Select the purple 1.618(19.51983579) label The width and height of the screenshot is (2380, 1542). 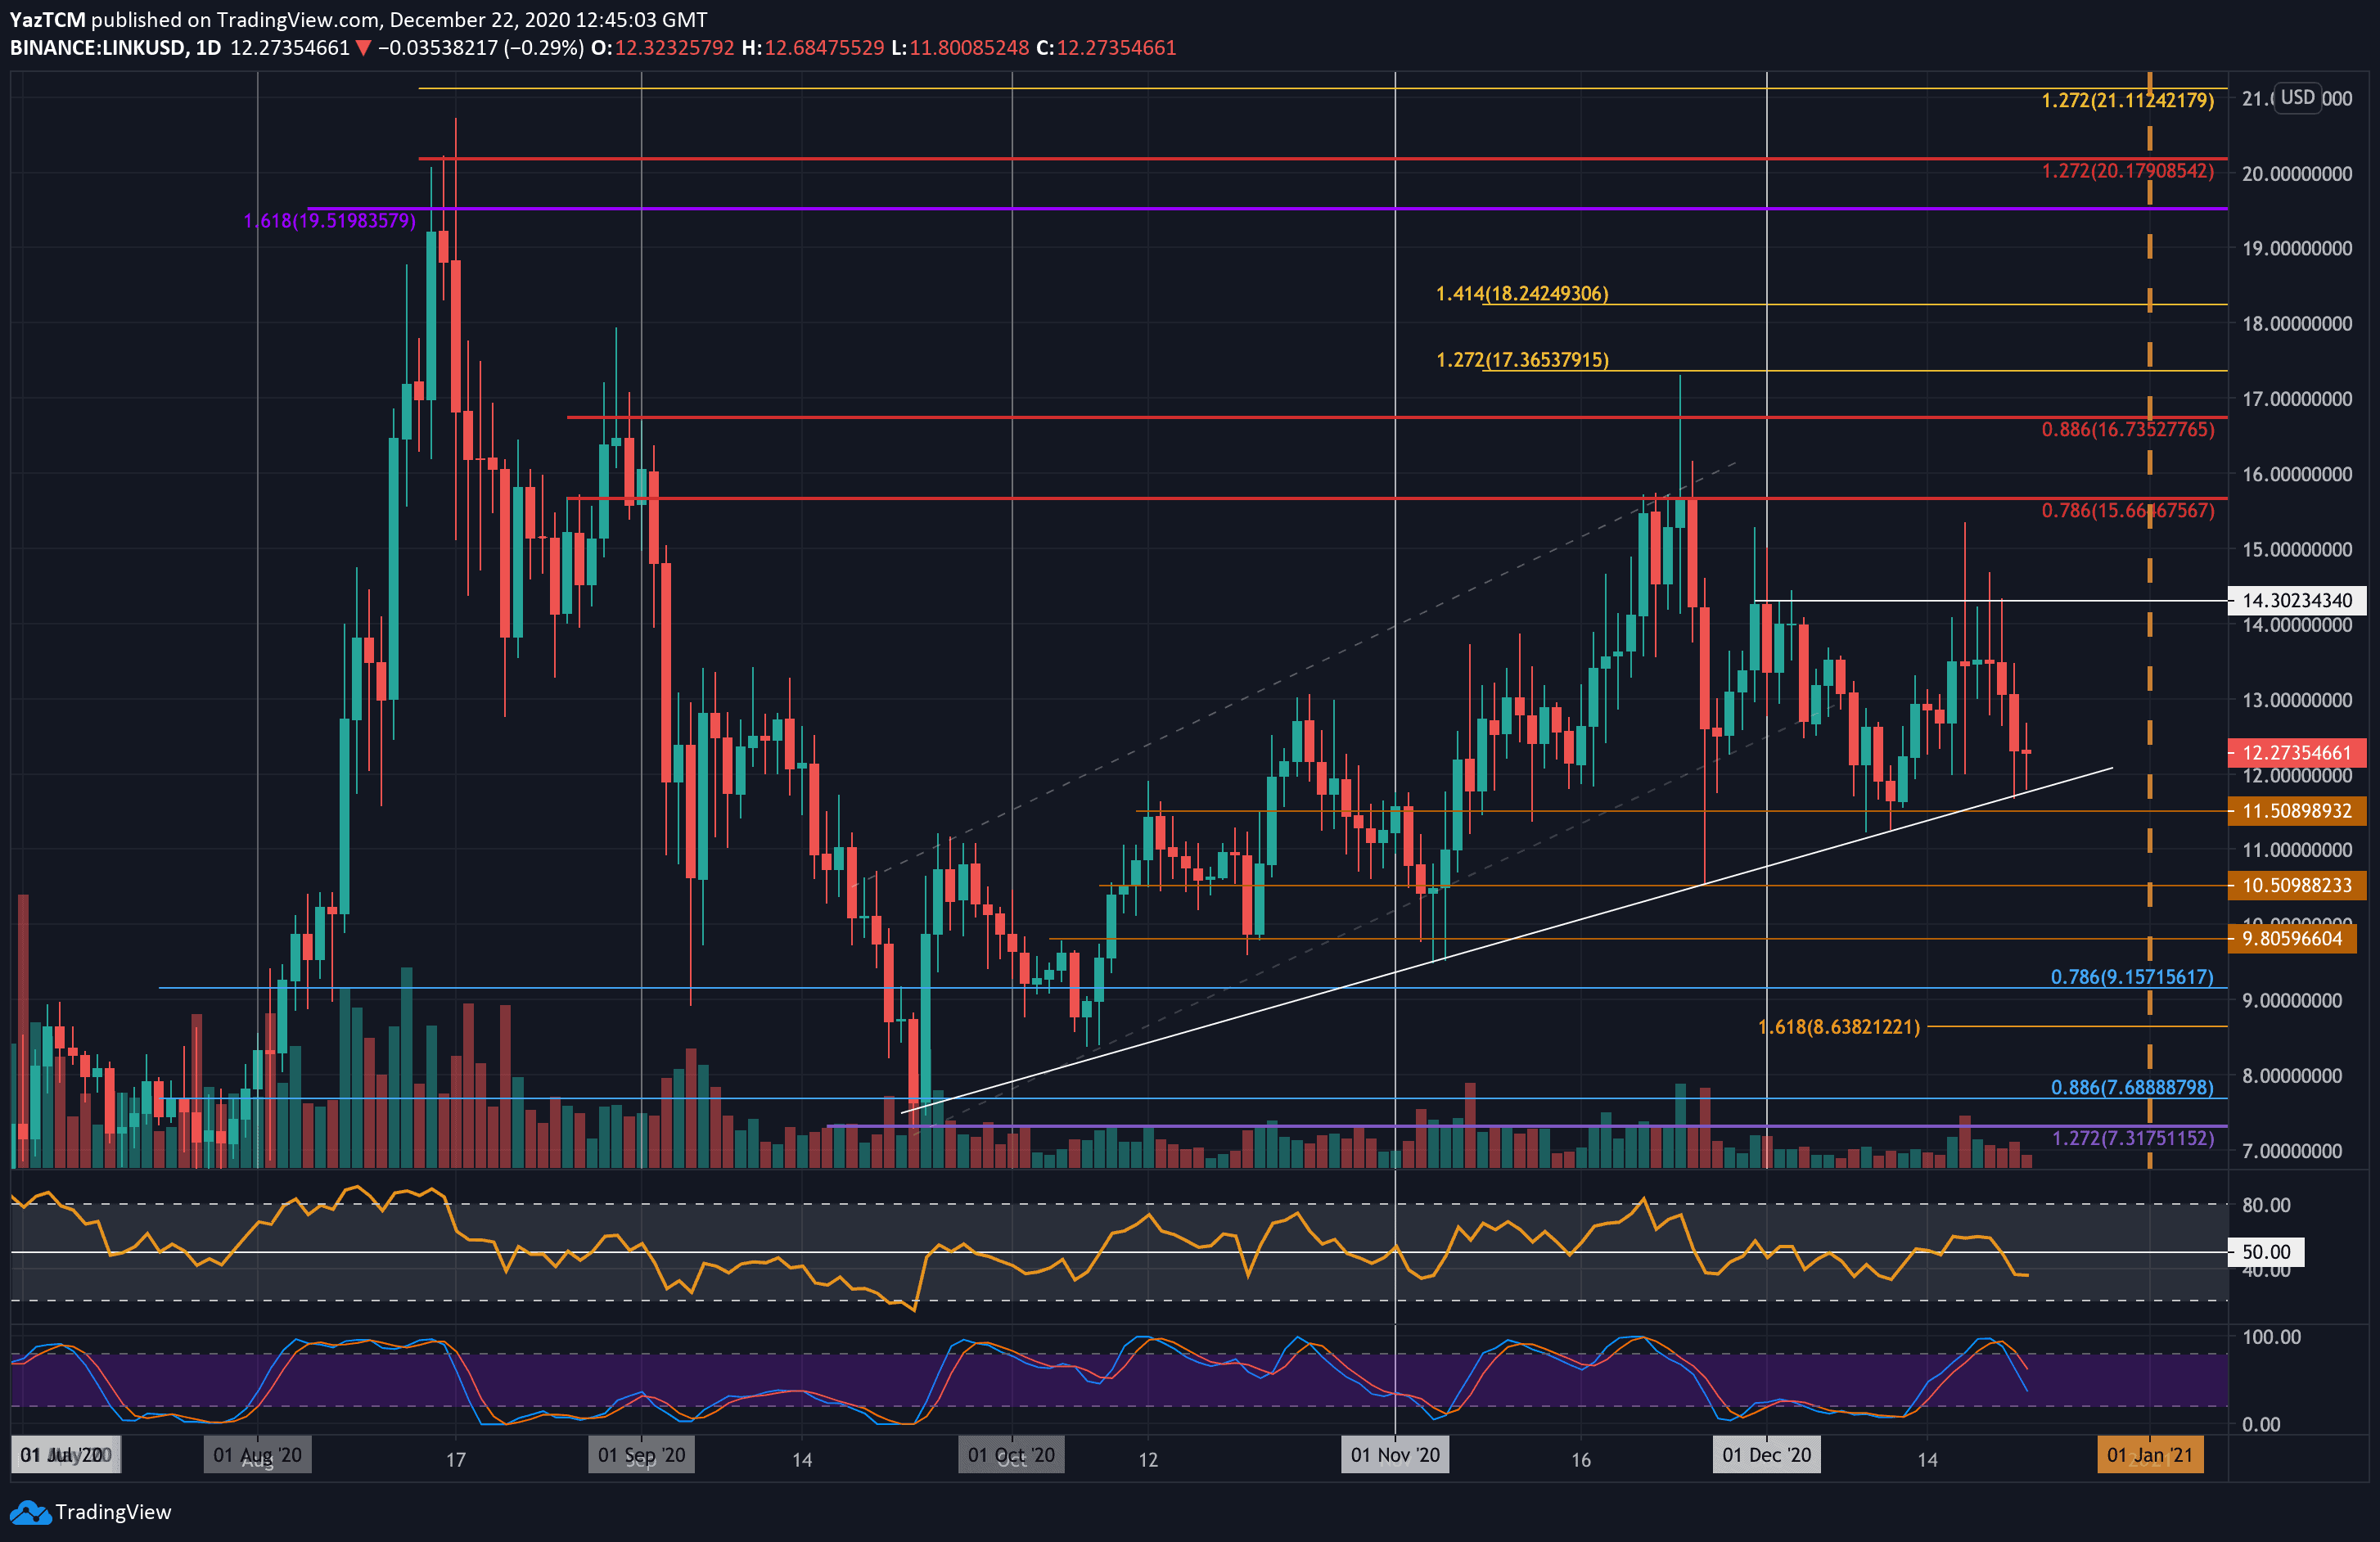329,220
